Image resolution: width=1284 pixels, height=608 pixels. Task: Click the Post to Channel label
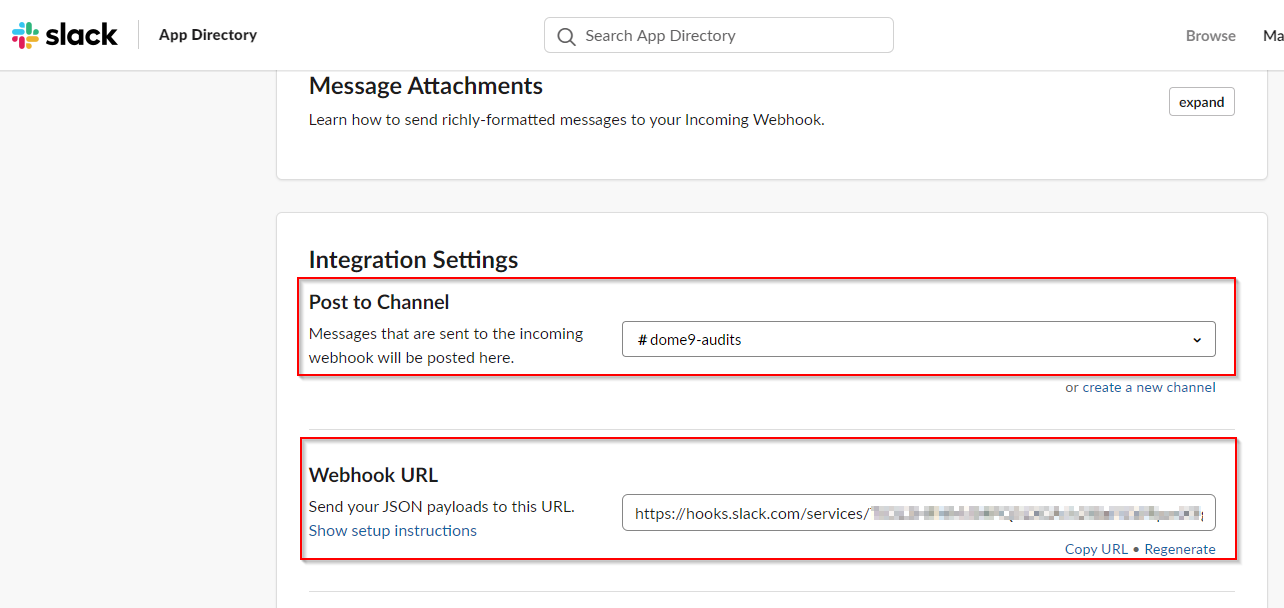[x=379, y=302]
